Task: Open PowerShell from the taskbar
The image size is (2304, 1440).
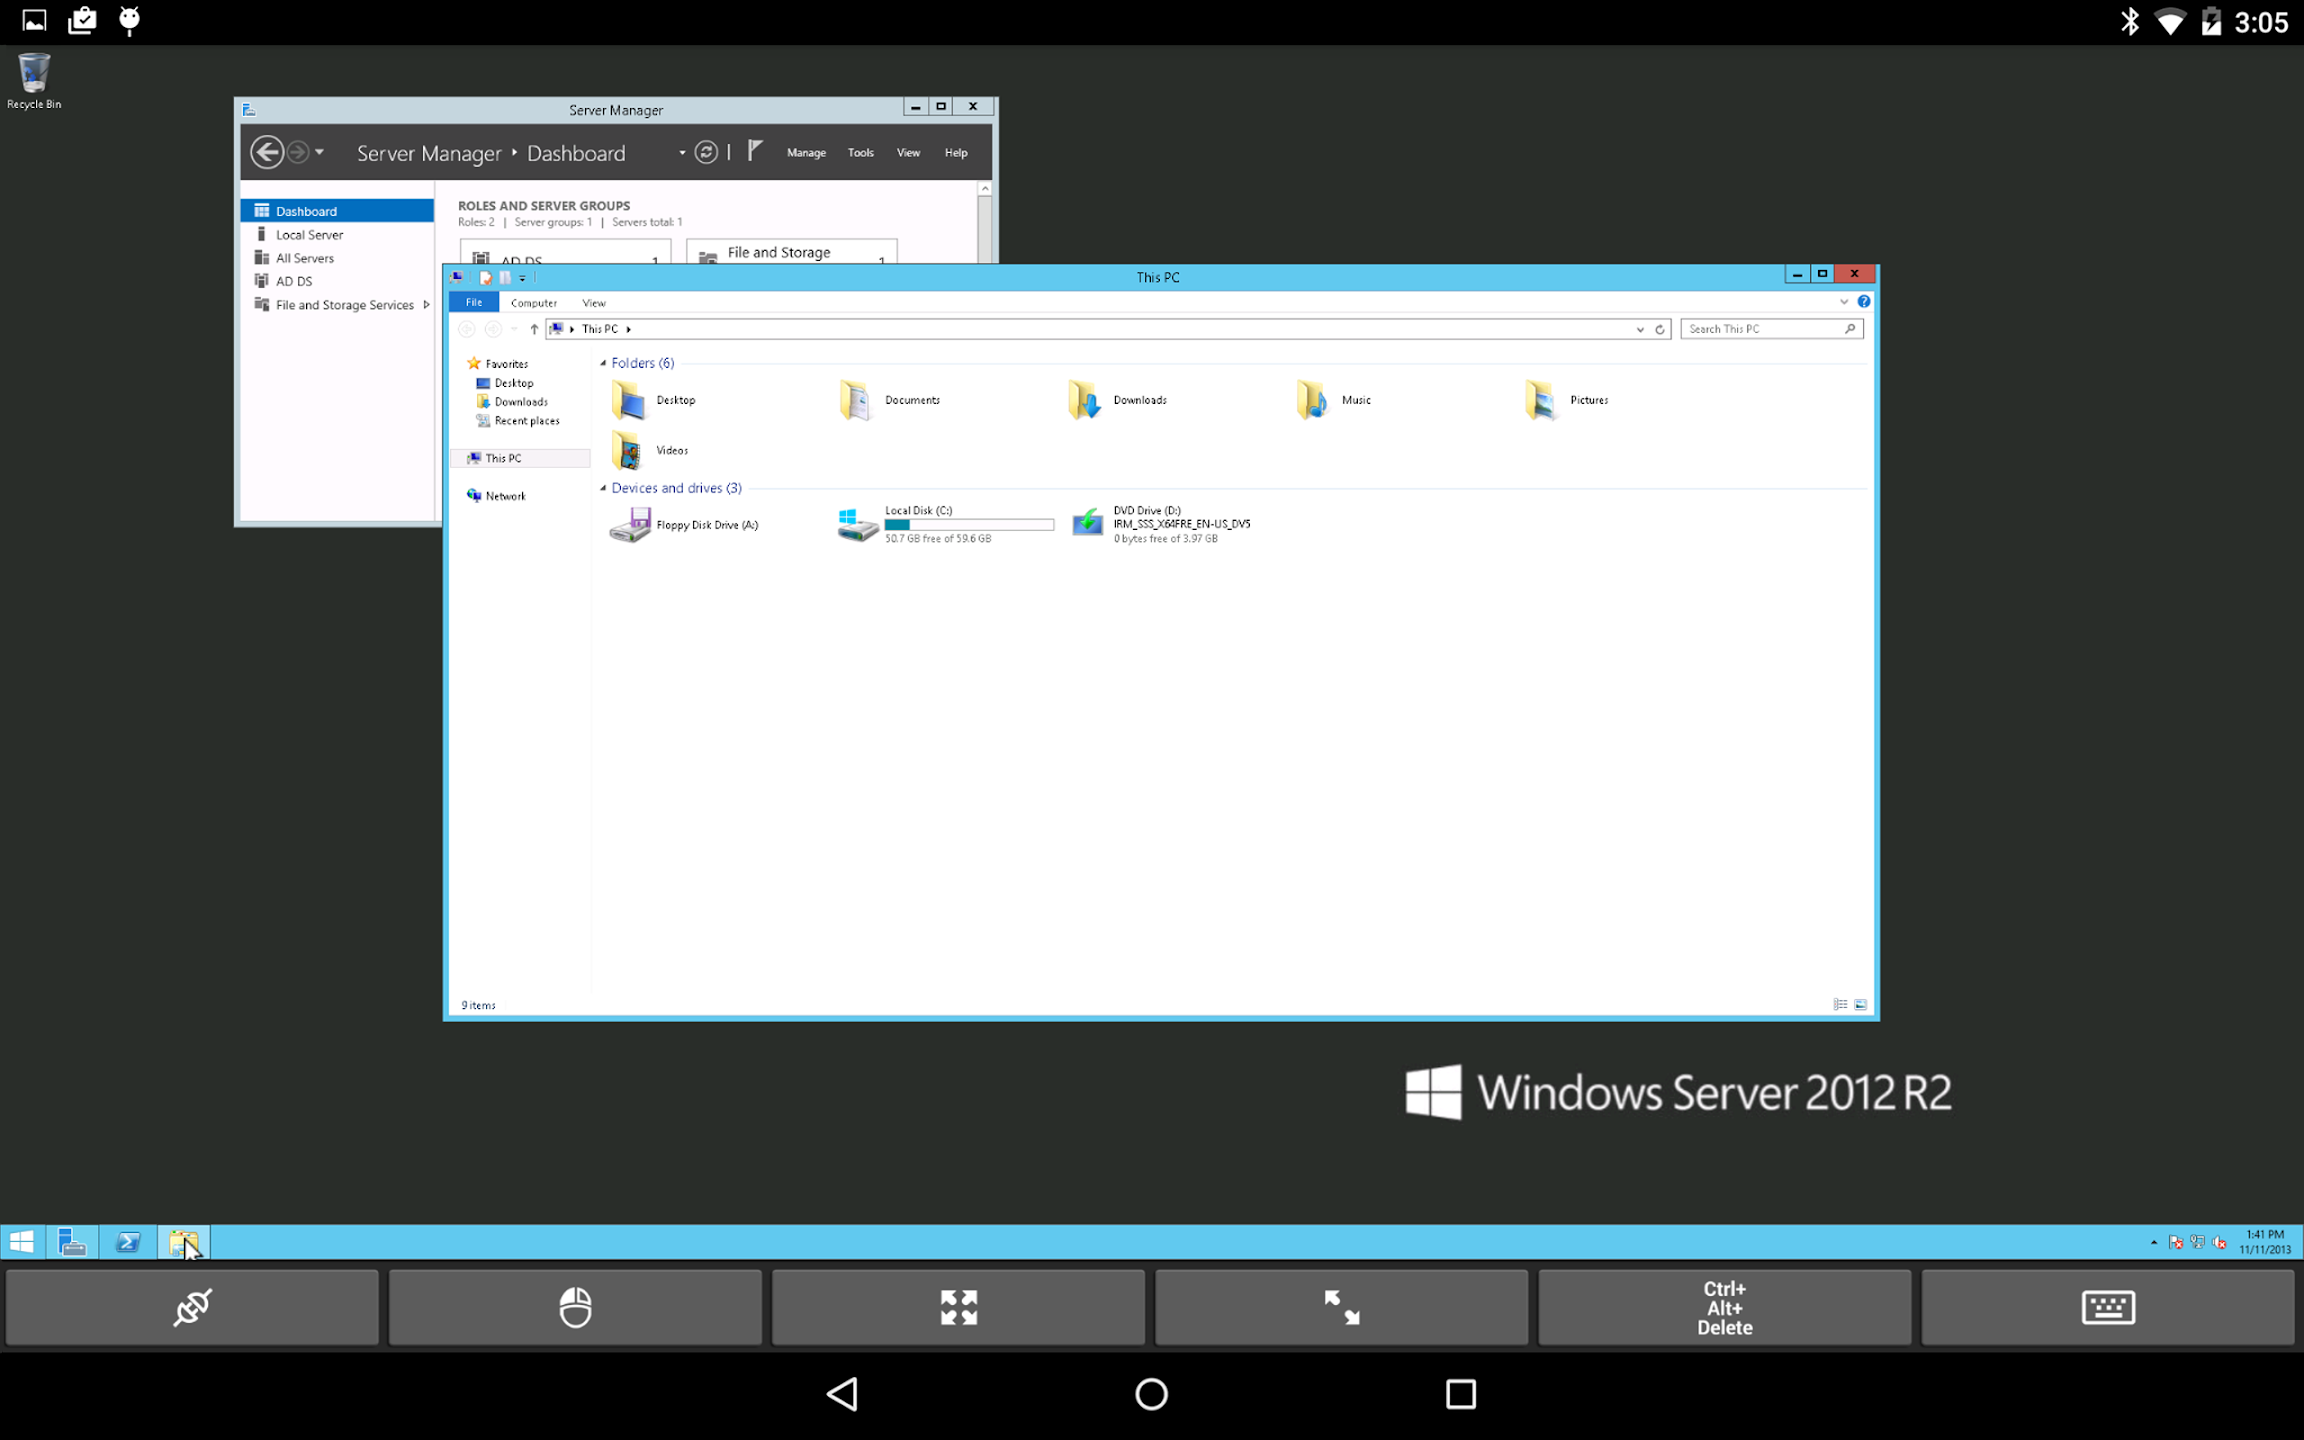Action: [128, 1242]
